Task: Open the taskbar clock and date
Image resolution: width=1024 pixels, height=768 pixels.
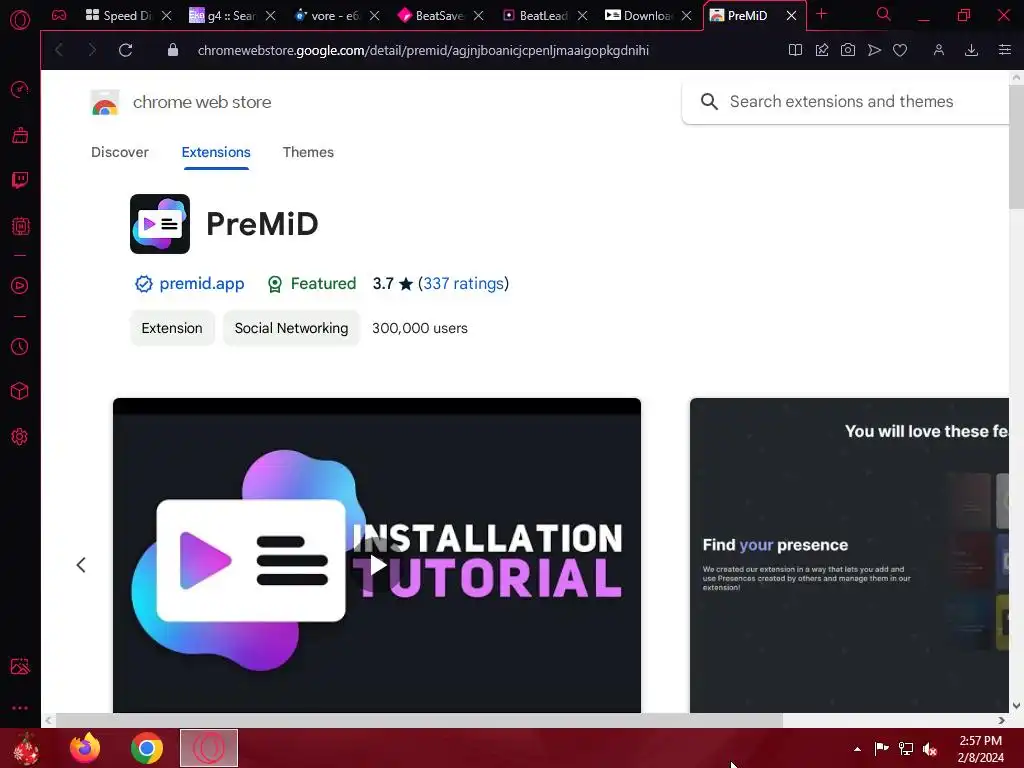Action: (980, 749)
